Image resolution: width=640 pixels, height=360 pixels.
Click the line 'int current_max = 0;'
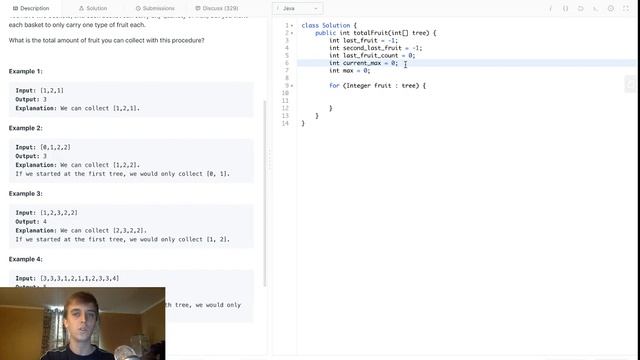click(x=363, y=63)
